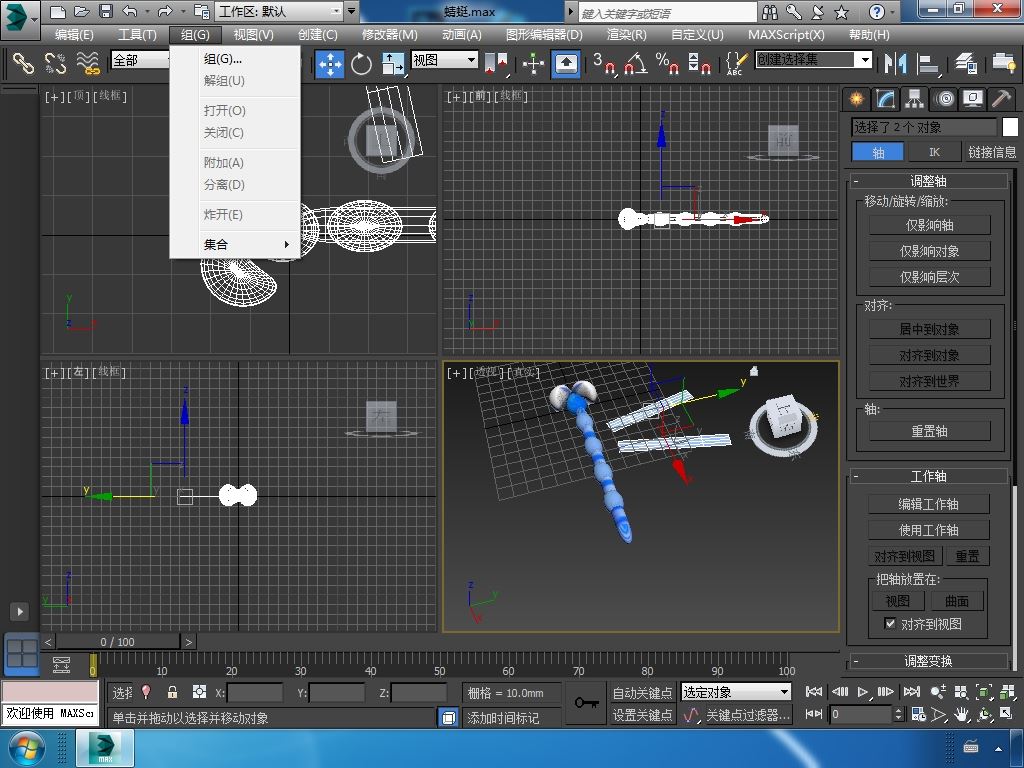The width and height of the screenshot is (1024, 768).
Task: Switch to the 链接信息 tab
Action: 991,152
